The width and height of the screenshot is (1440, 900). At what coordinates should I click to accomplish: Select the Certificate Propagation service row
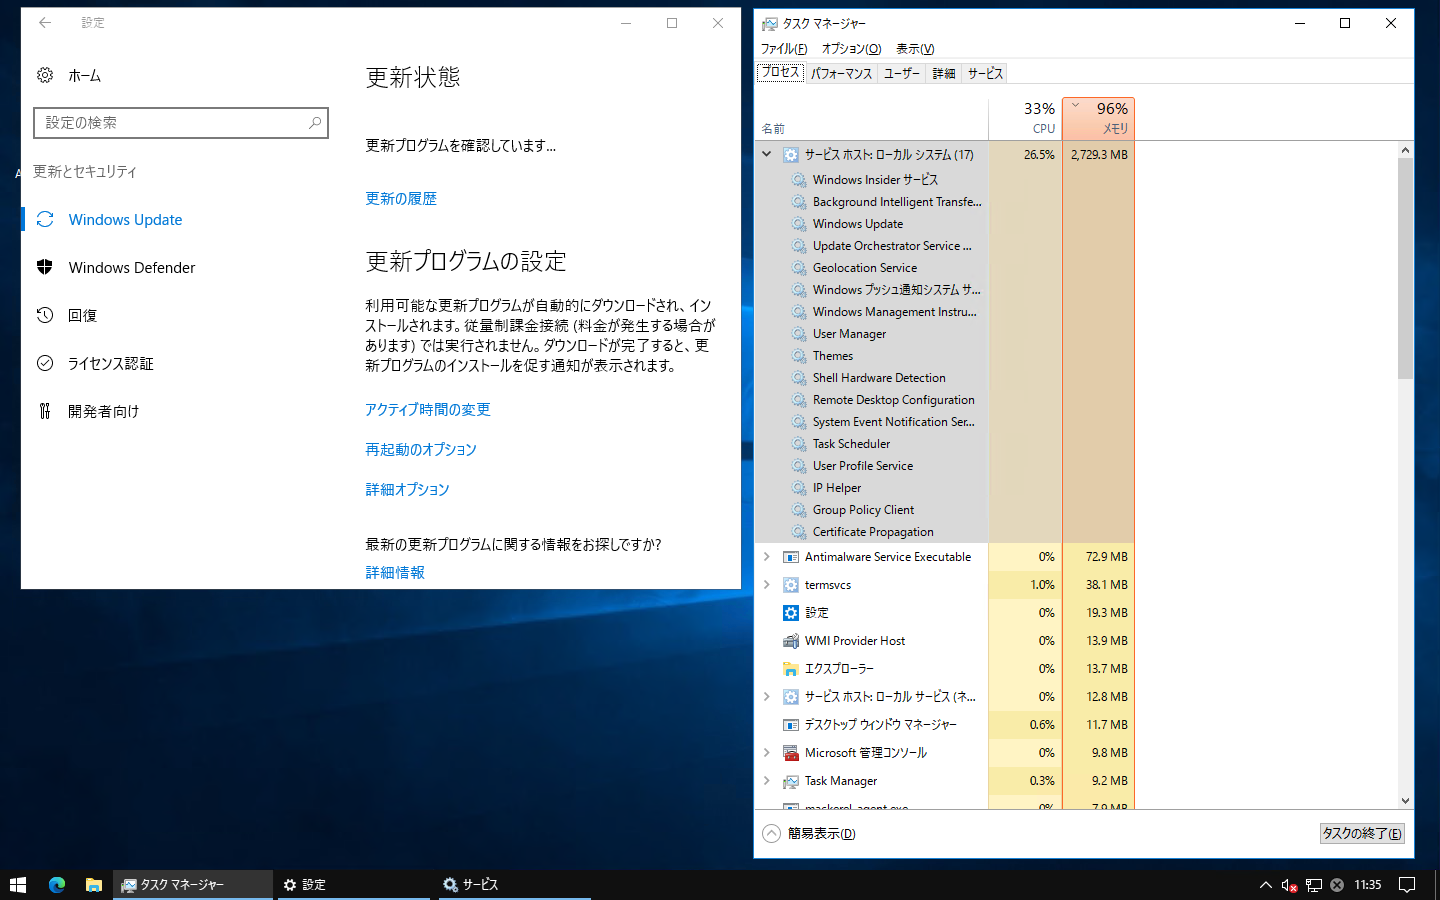point(871,532)
